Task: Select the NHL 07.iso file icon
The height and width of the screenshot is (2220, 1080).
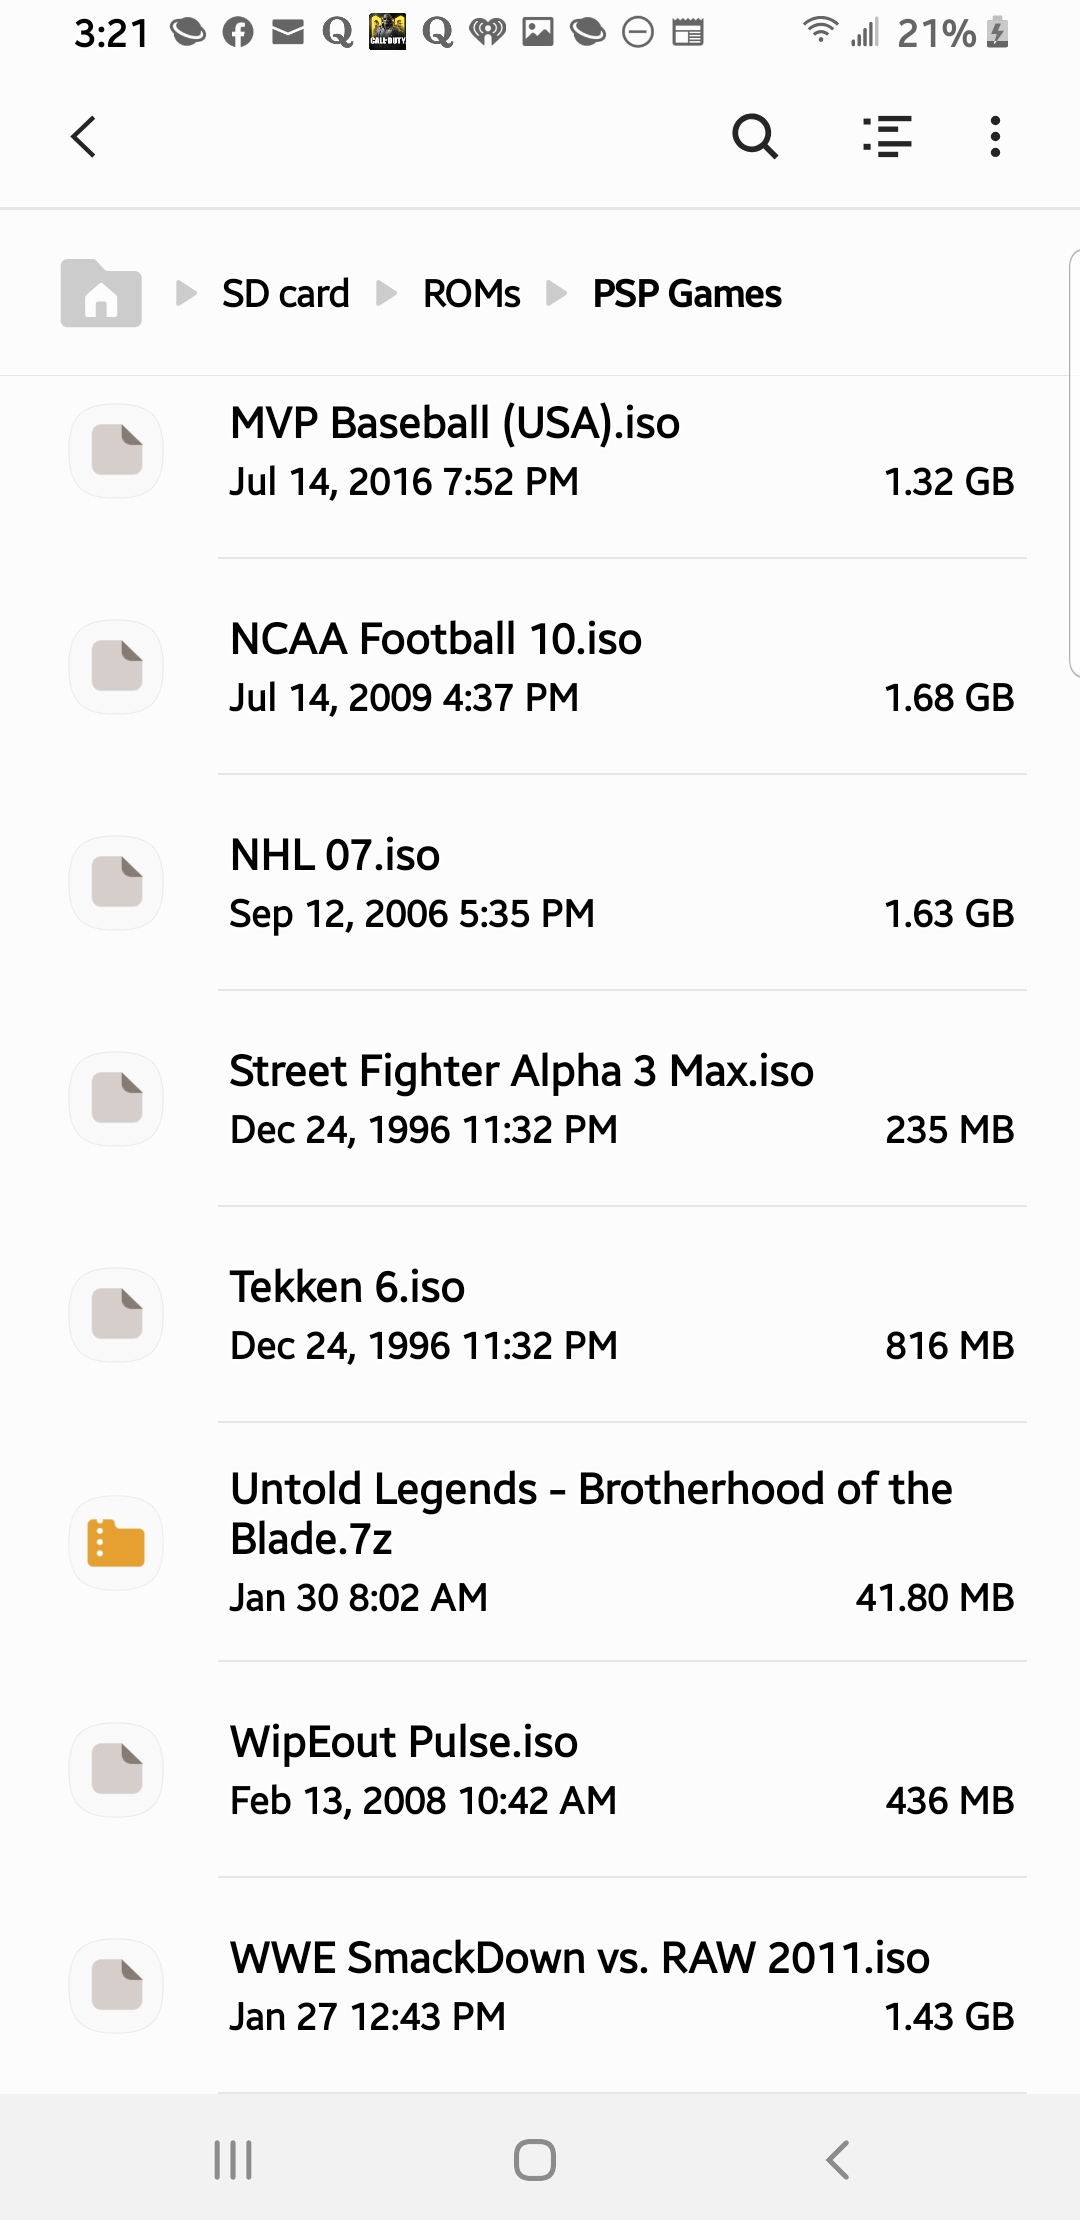Action: [x=117, y=883]
